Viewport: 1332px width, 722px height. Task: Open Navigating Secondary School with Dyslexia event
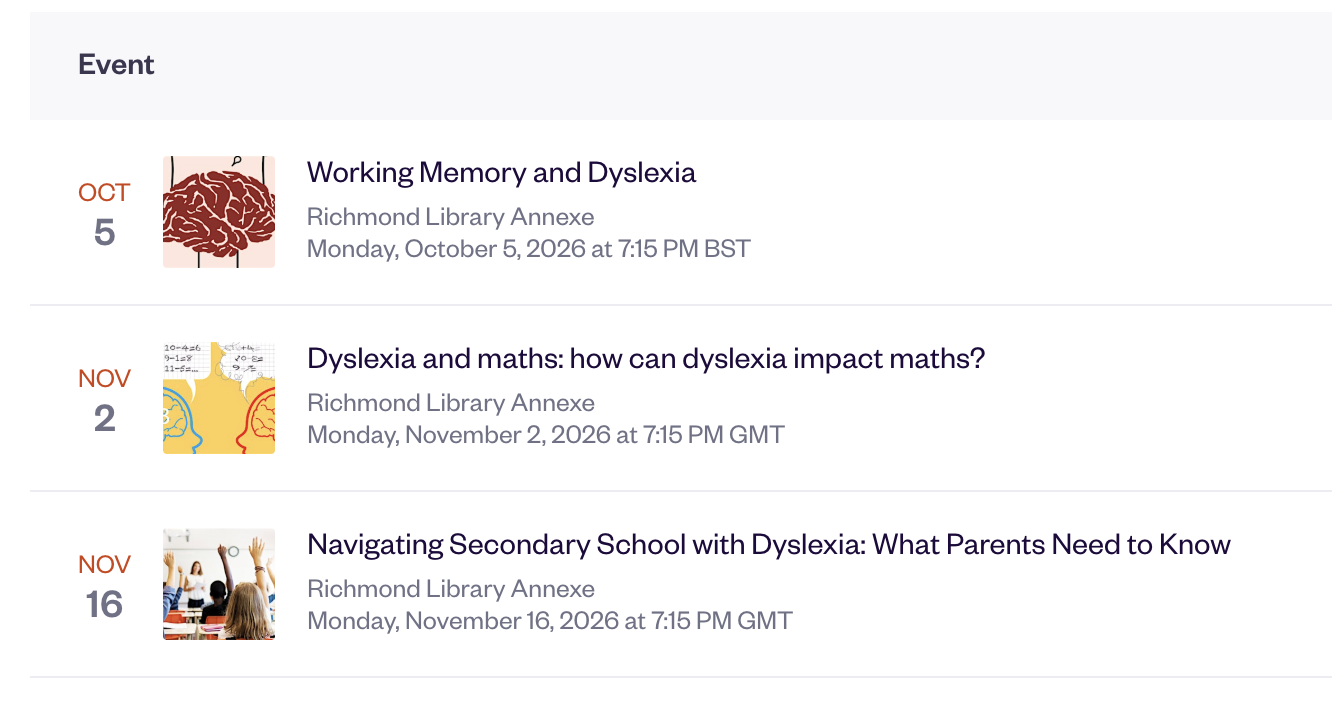coord(769,544)
